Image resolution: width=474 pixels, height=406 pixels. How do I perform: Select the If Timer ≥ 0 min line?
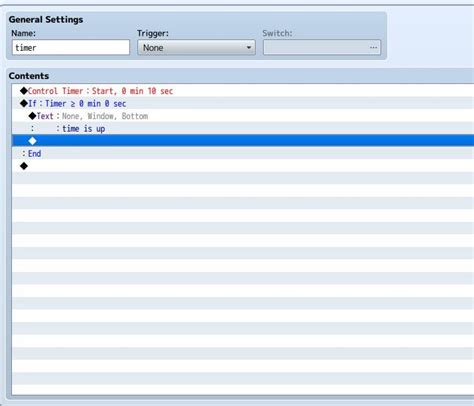point(243,103)
